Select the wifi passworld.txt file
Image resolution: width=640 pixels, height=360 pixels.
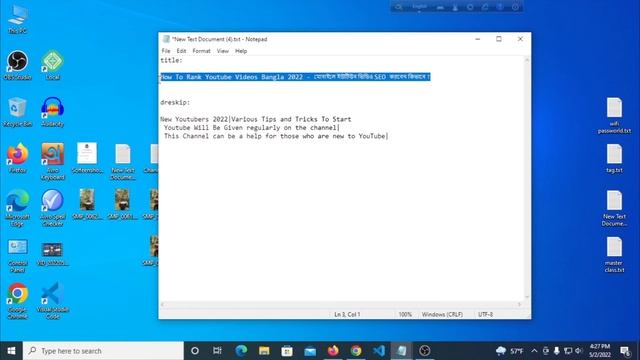tap(614, 115)
